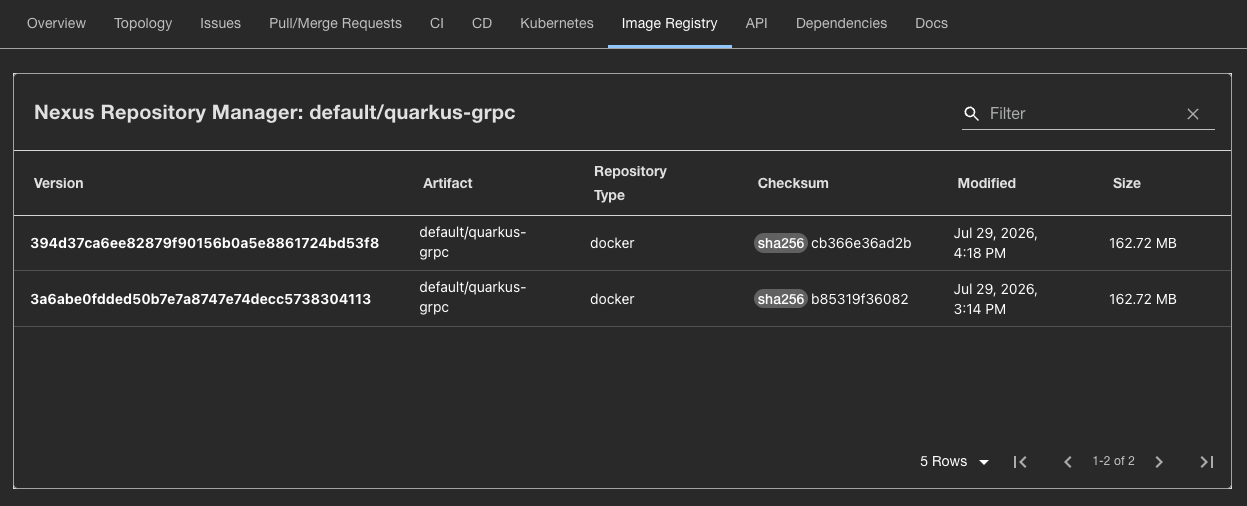
Task: Go to next page arrow
Action: (x=1159, y=462)
